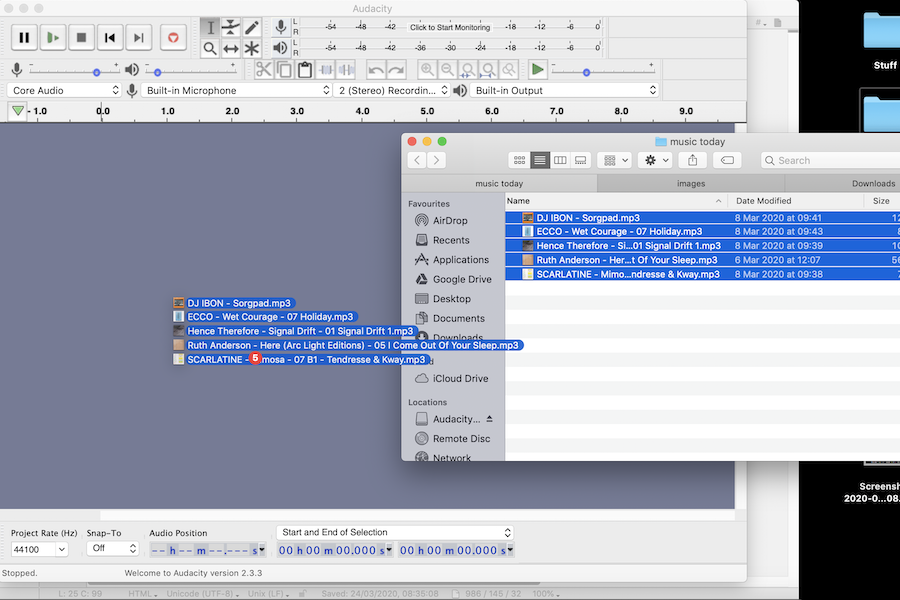The width and height of the screenshot is (900, 600).
Task: Zoom out on the timeline
Action: pos(447,70)
